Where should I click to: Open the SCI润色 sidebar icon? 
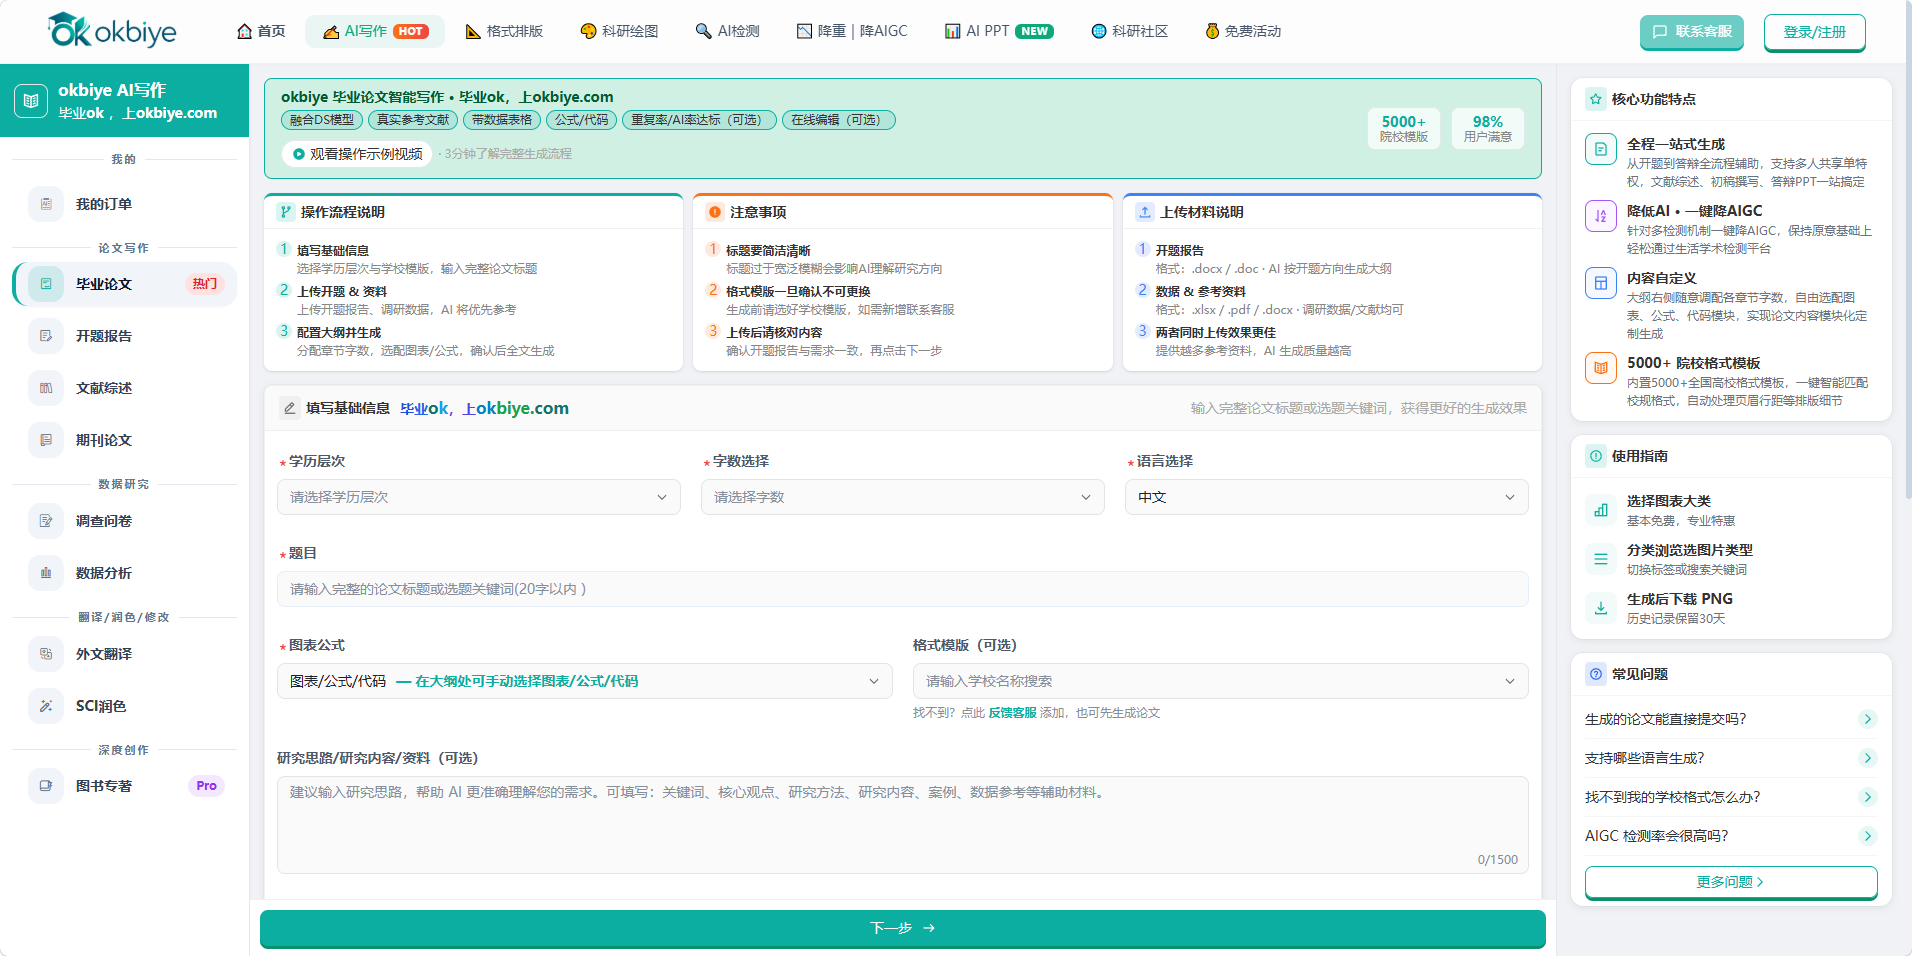coord(46,706)
